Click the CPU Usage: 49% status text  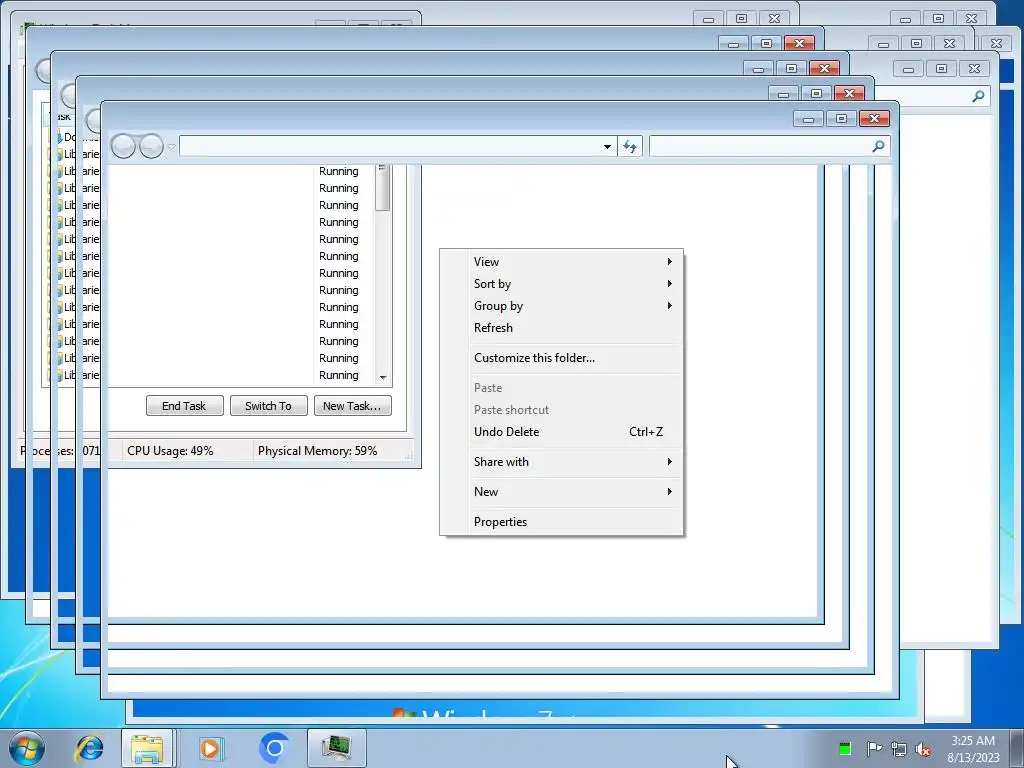tap(170, 451)
